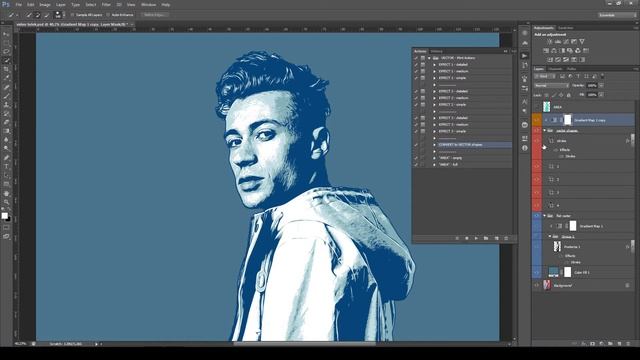Add a Brightness/Contrast adjustment
The height and width of the screenshot is (360, 640).
[x=550, y=42]
